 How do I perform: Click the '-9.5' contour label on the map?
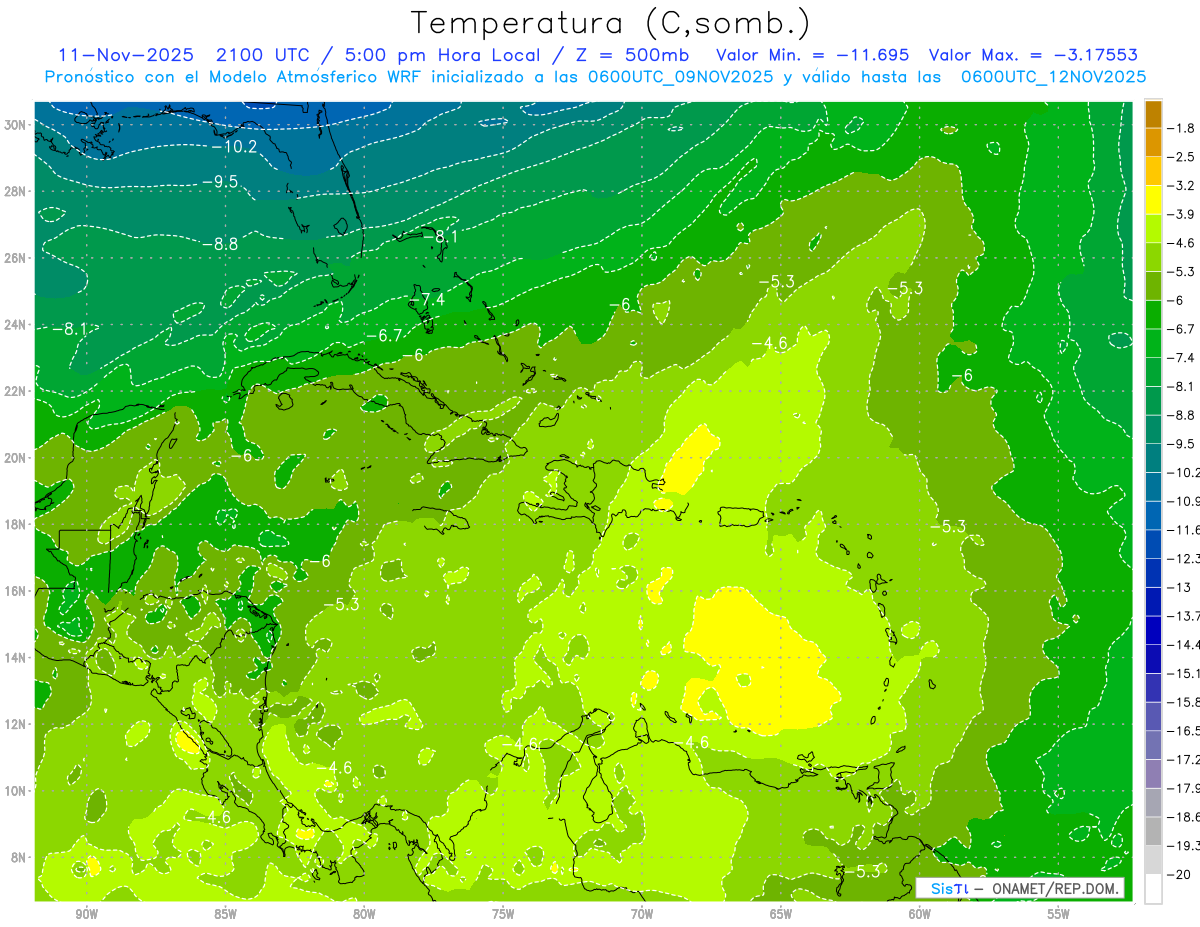click(x=219, y=181)
